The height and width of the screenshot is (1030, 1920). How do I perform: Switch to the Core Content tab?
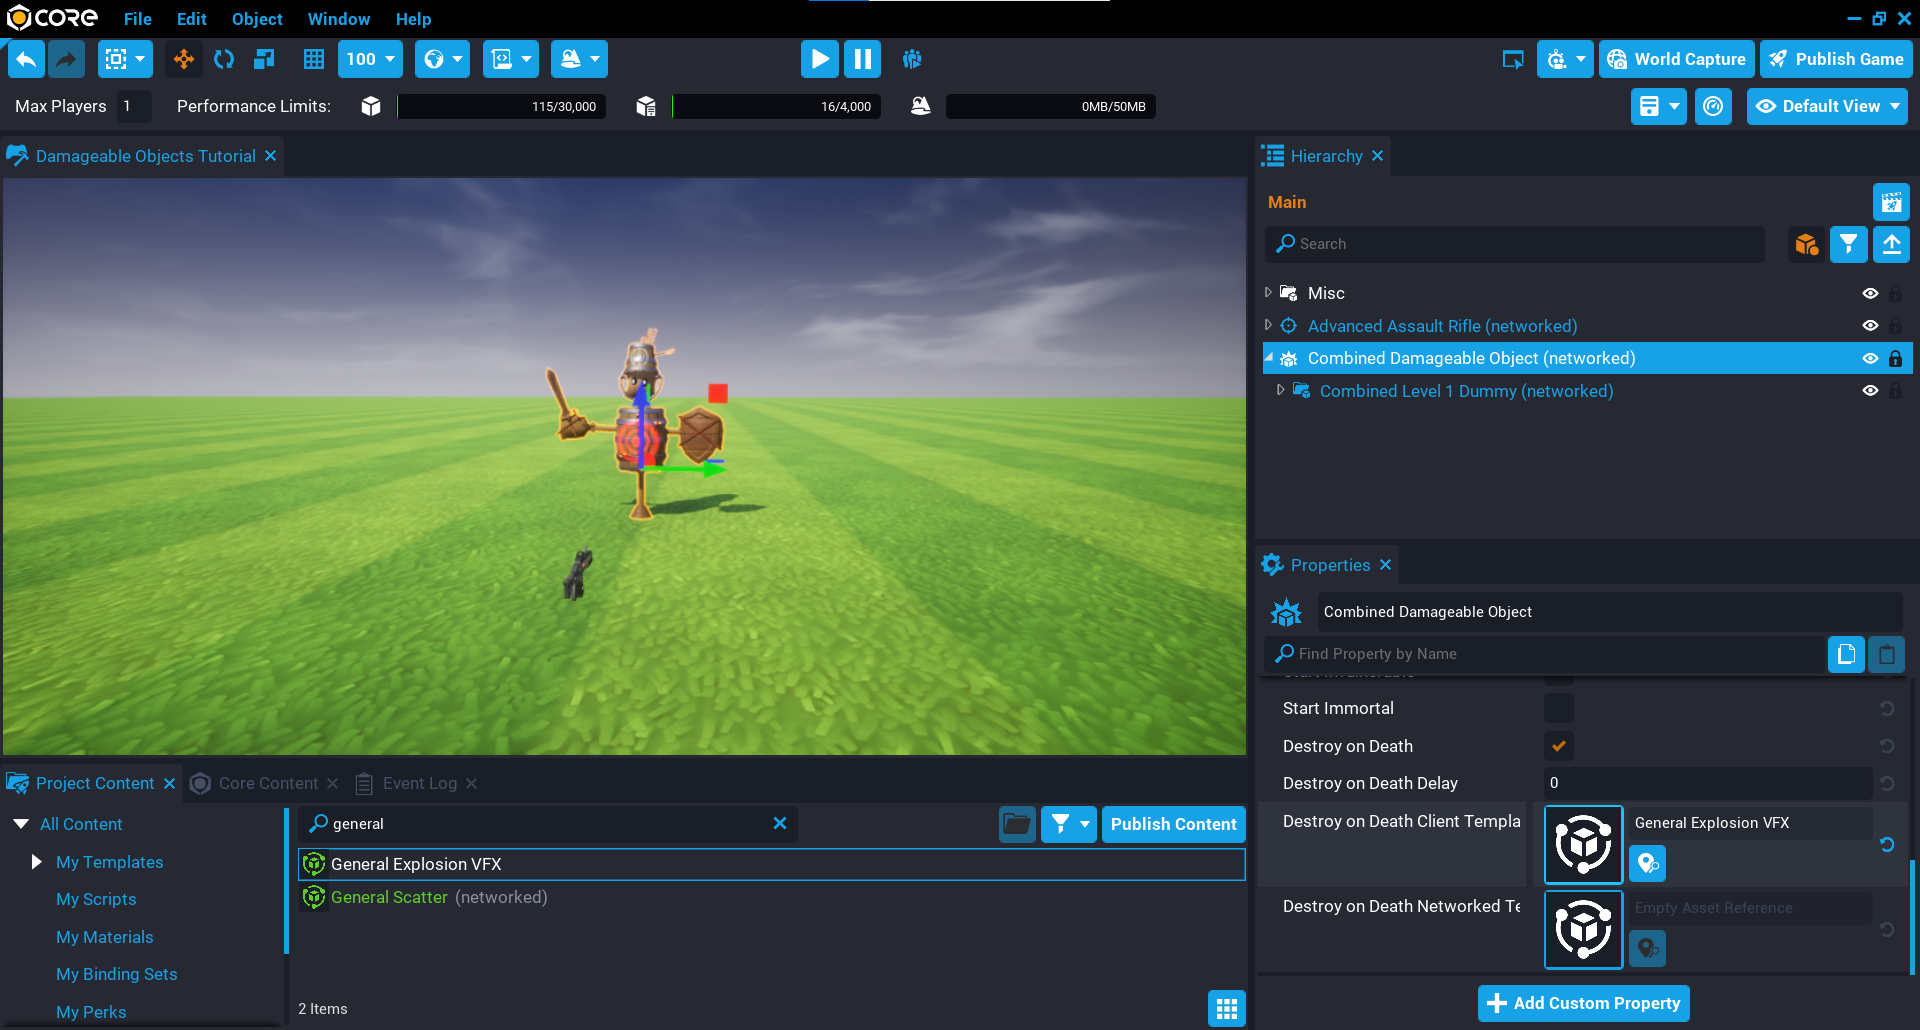click(268, 783)
